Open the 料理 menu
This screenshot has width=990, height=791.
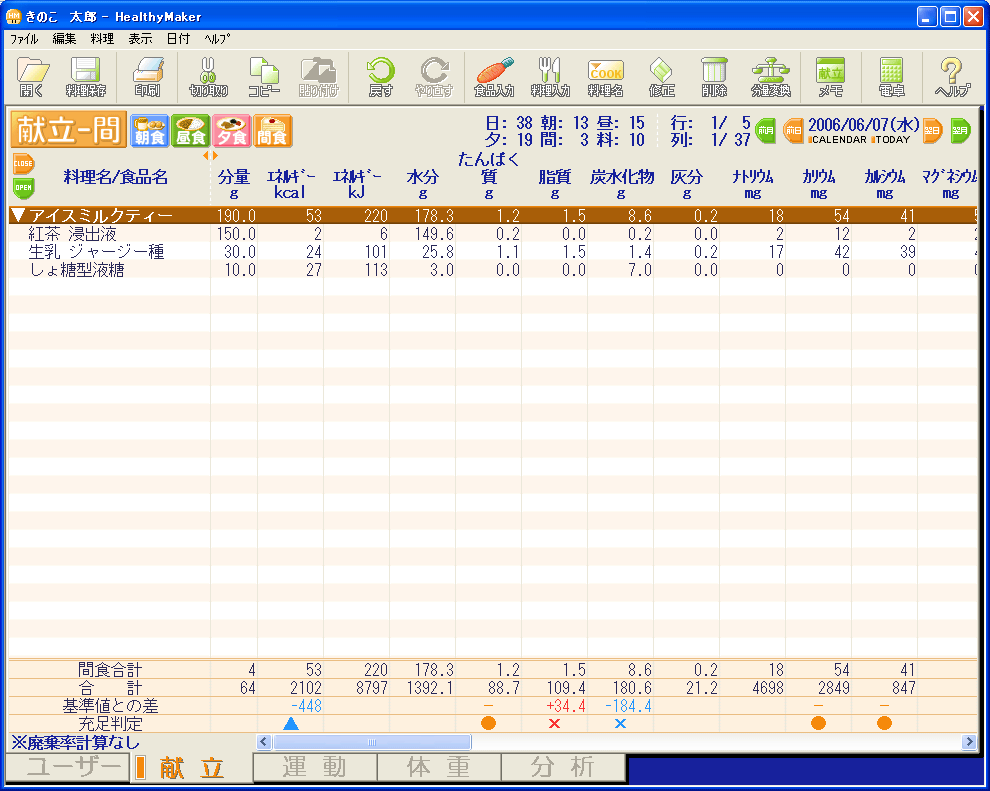102,39
